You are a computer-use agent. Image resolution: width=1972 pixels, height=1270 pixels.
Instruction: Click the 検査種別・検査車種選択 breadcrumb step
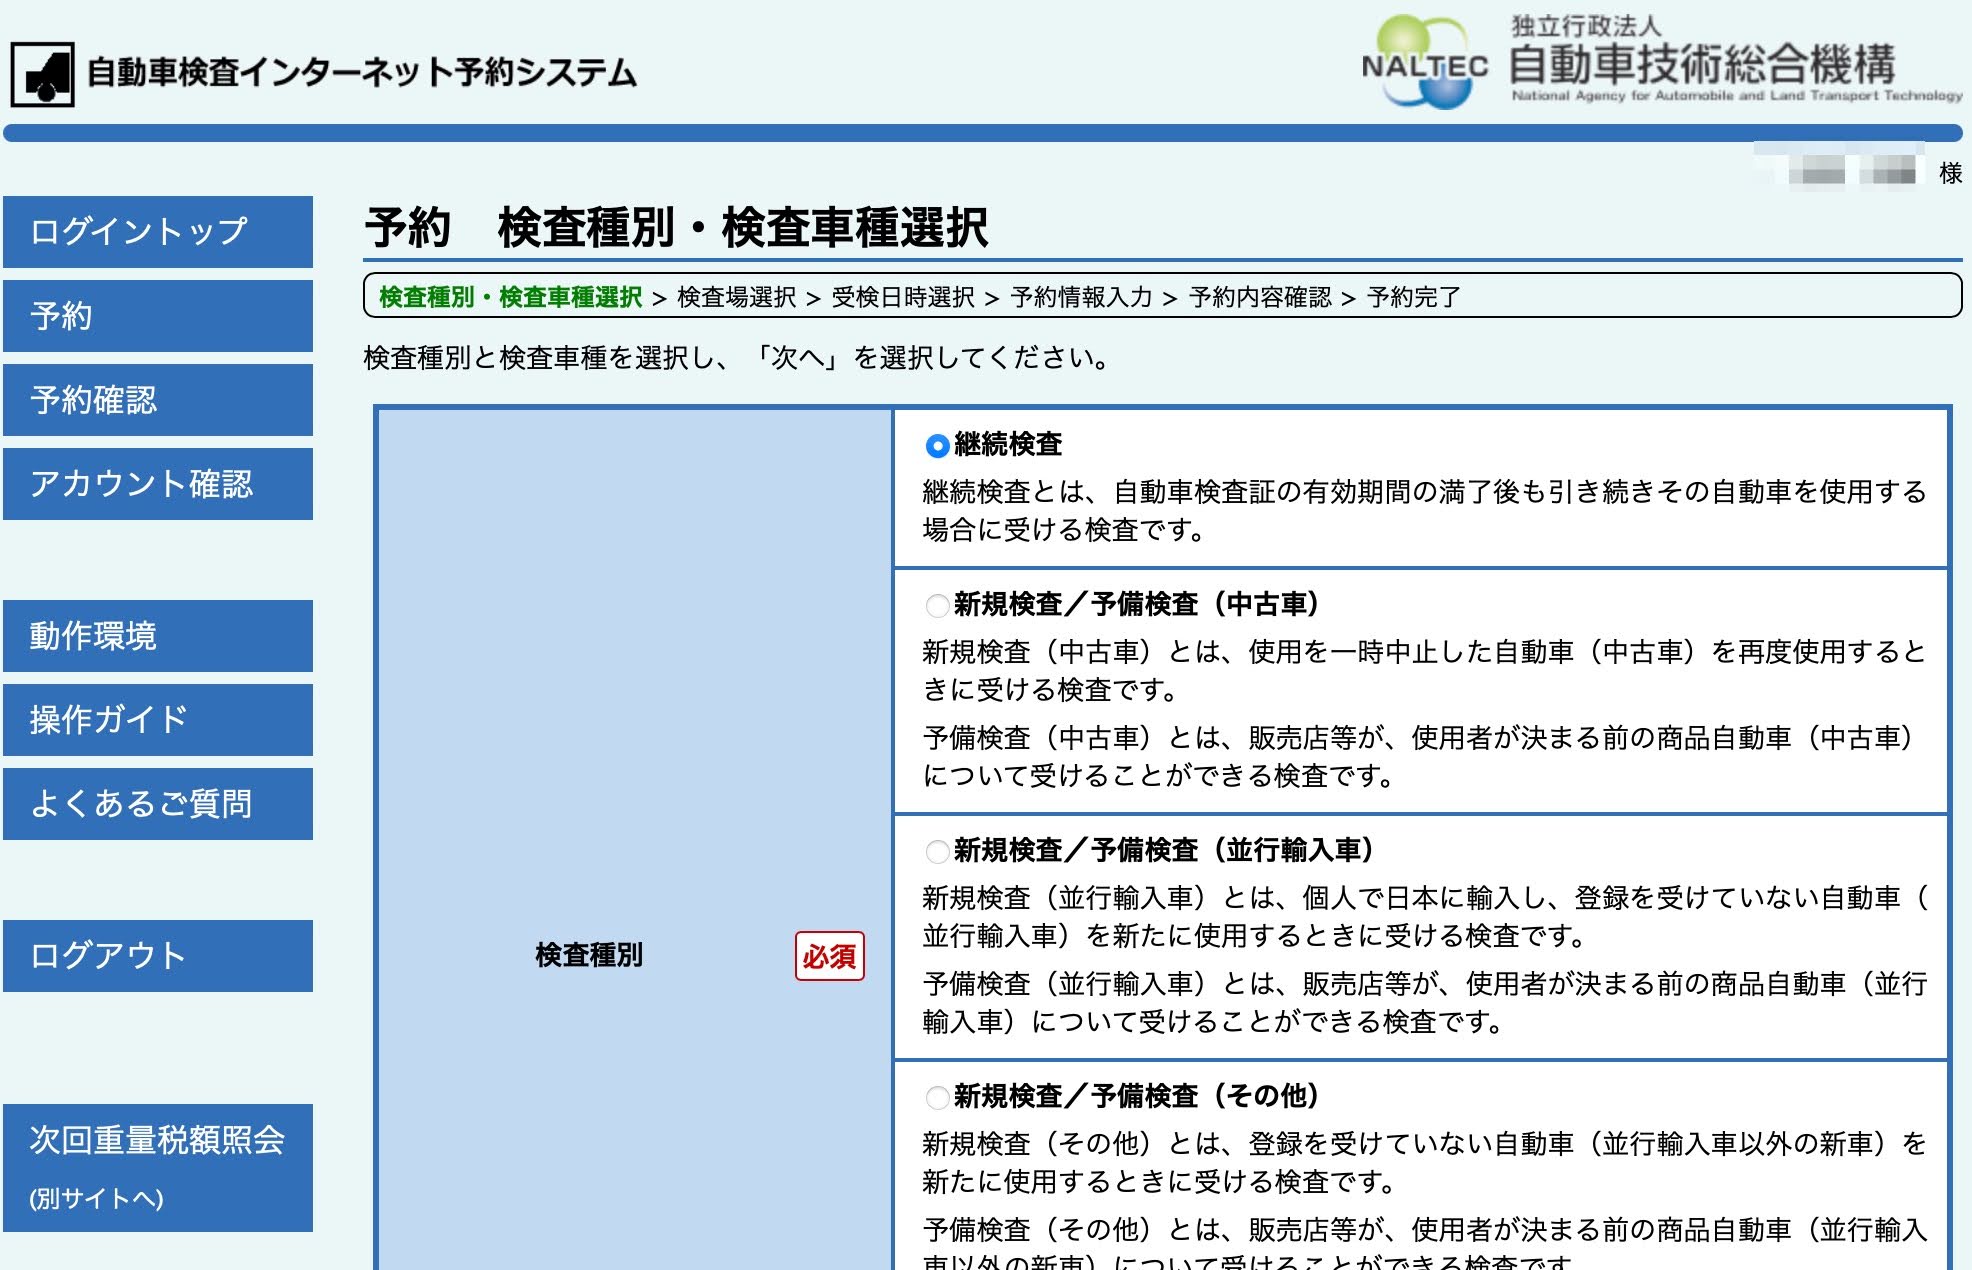(x=510, y=297)
